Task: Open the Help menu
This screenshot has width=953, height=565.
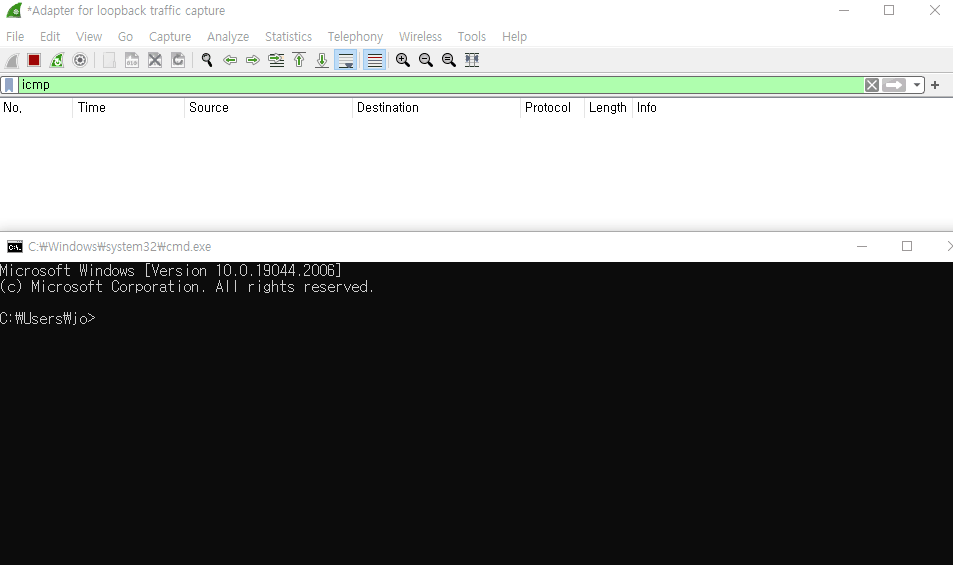Action: tap(514, 36)
